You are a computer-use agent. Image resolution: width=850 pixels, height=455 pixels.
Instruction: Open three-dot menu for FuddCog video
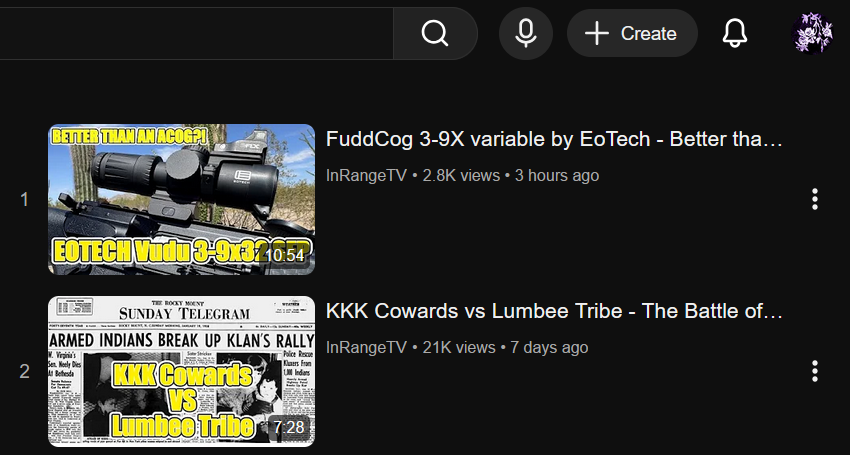[815, 200]
